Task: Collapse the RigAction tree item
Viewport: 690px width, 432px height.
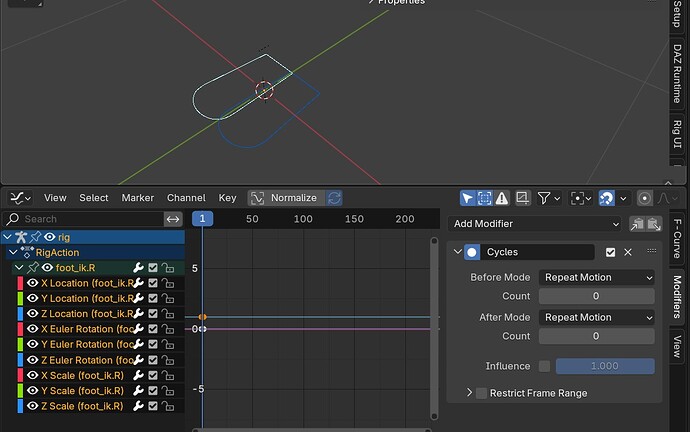Action: click(x=13, y=253)
